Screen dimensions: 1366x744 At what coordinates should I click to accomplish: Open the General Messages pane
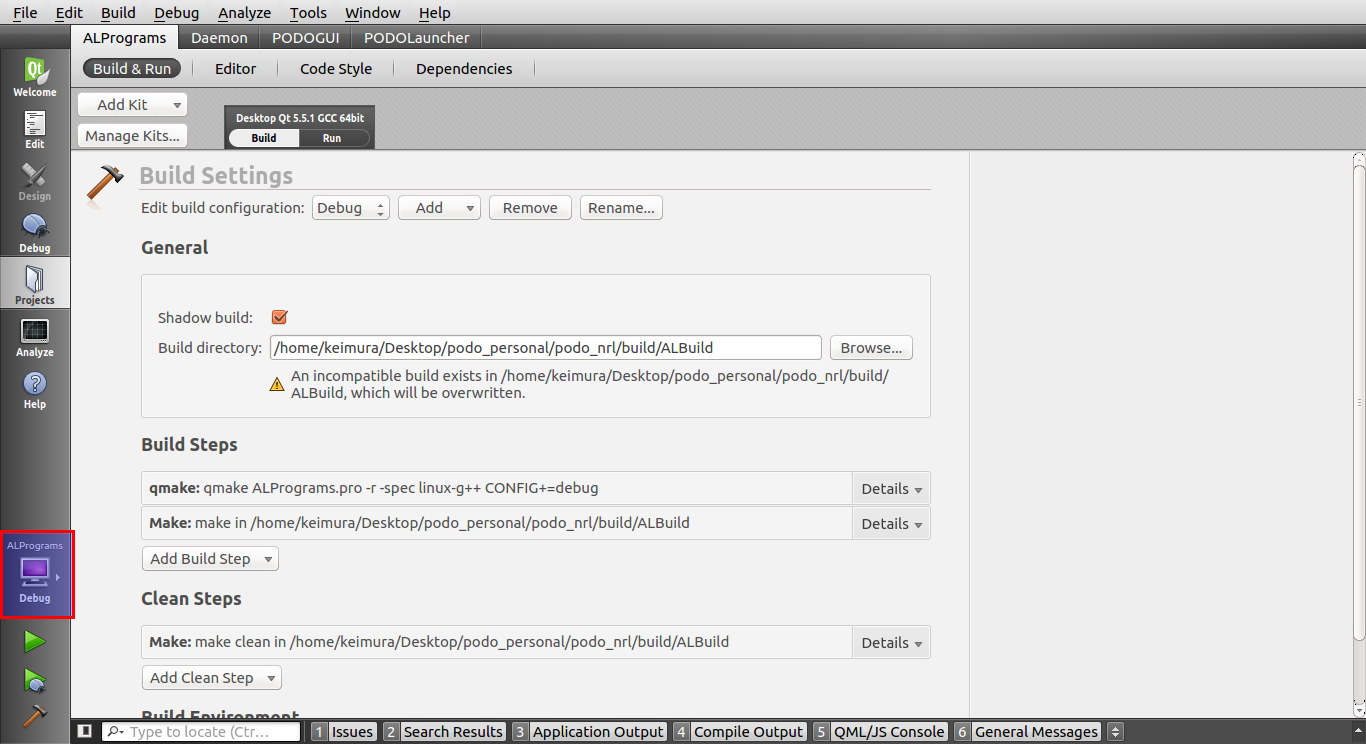click(1027, 732)
